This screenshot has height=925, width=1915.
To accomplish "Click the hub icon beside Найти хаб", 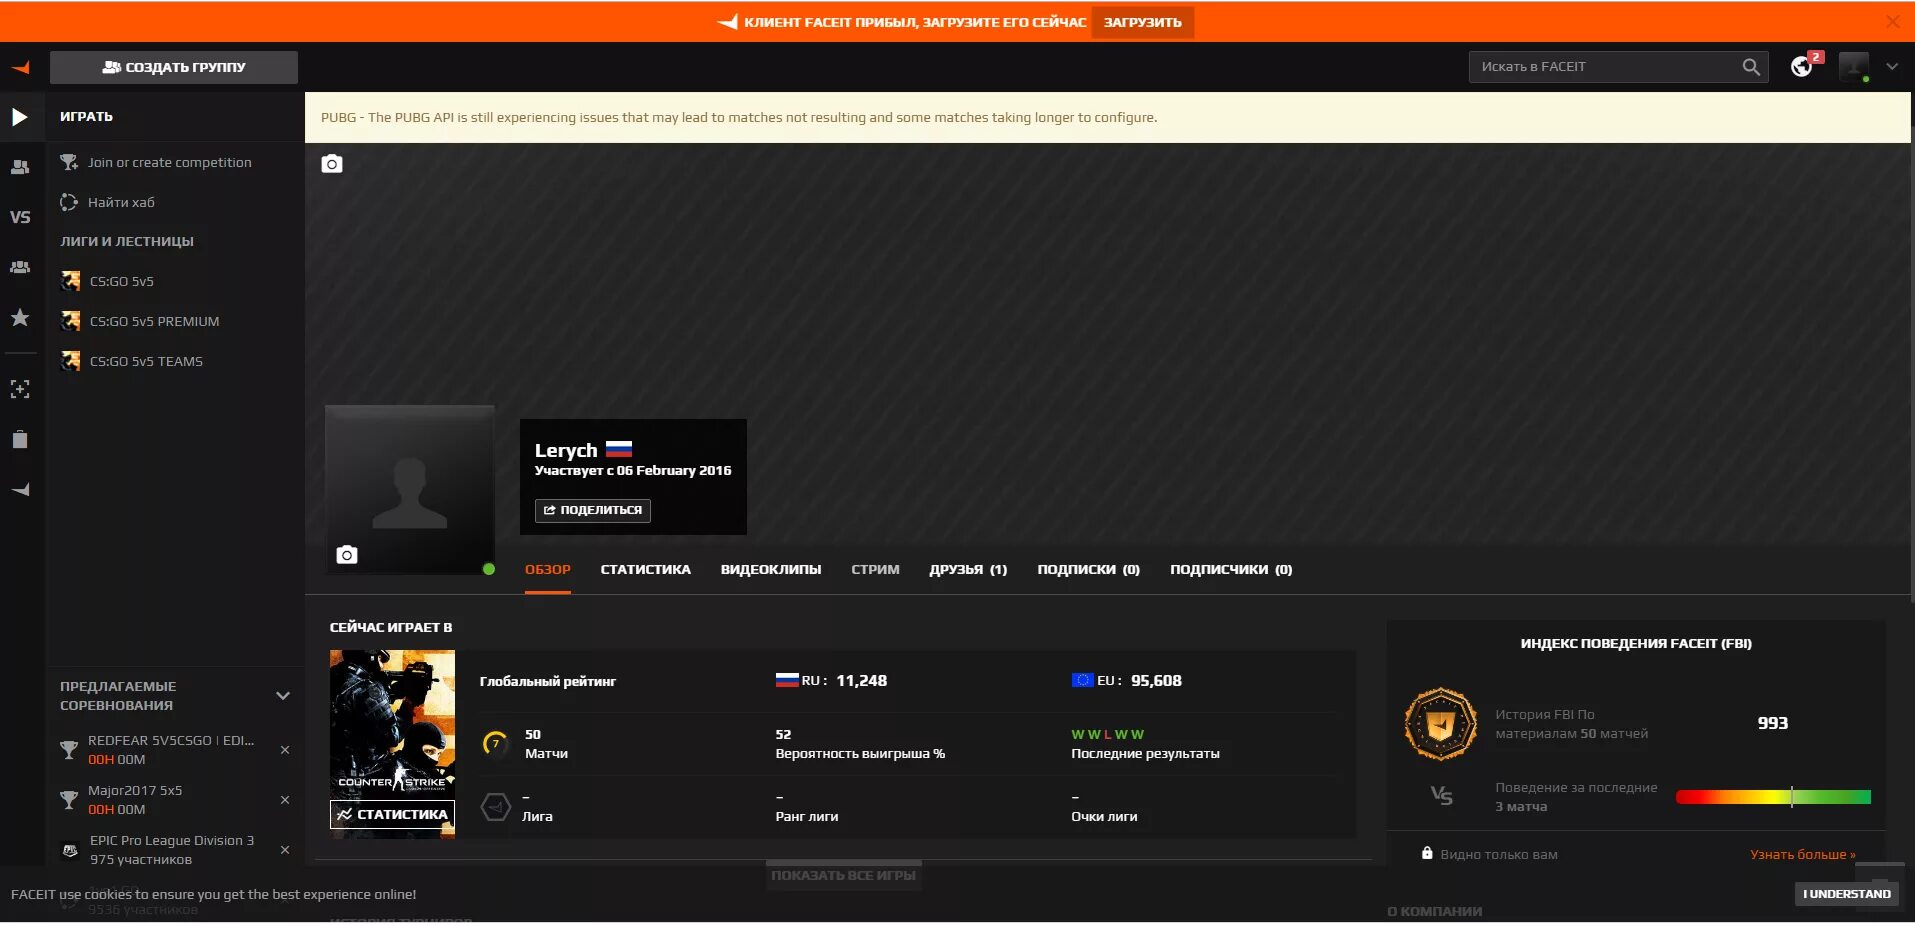I will pyautogui.click(x=69, y=202).
